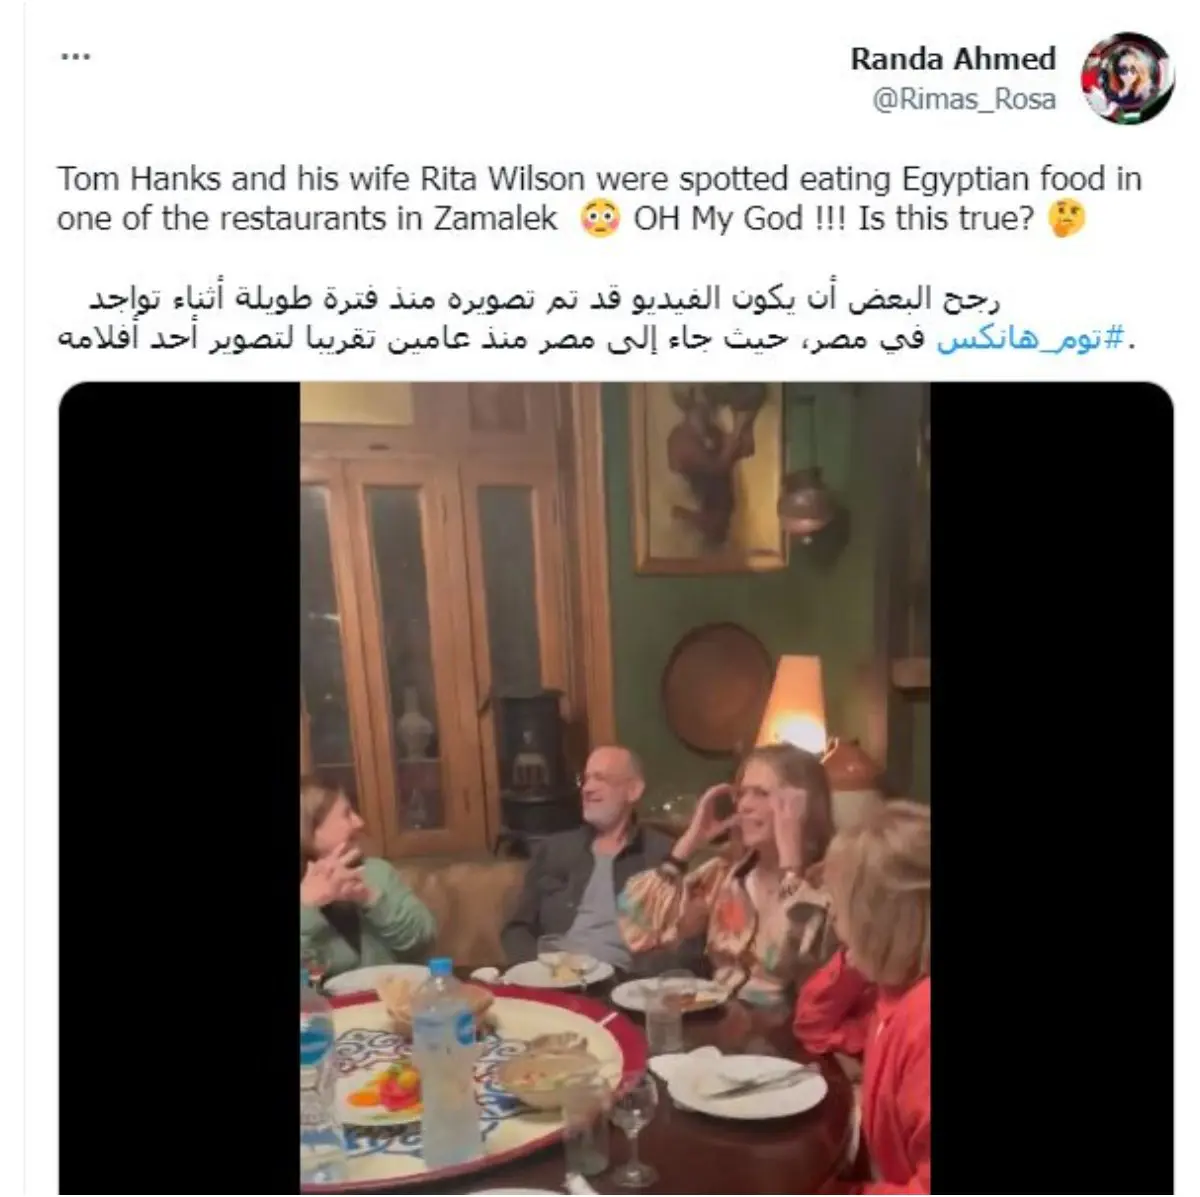
Task: Open Randa Ahmed's profile via display name
Action: (x=953, y=59)
